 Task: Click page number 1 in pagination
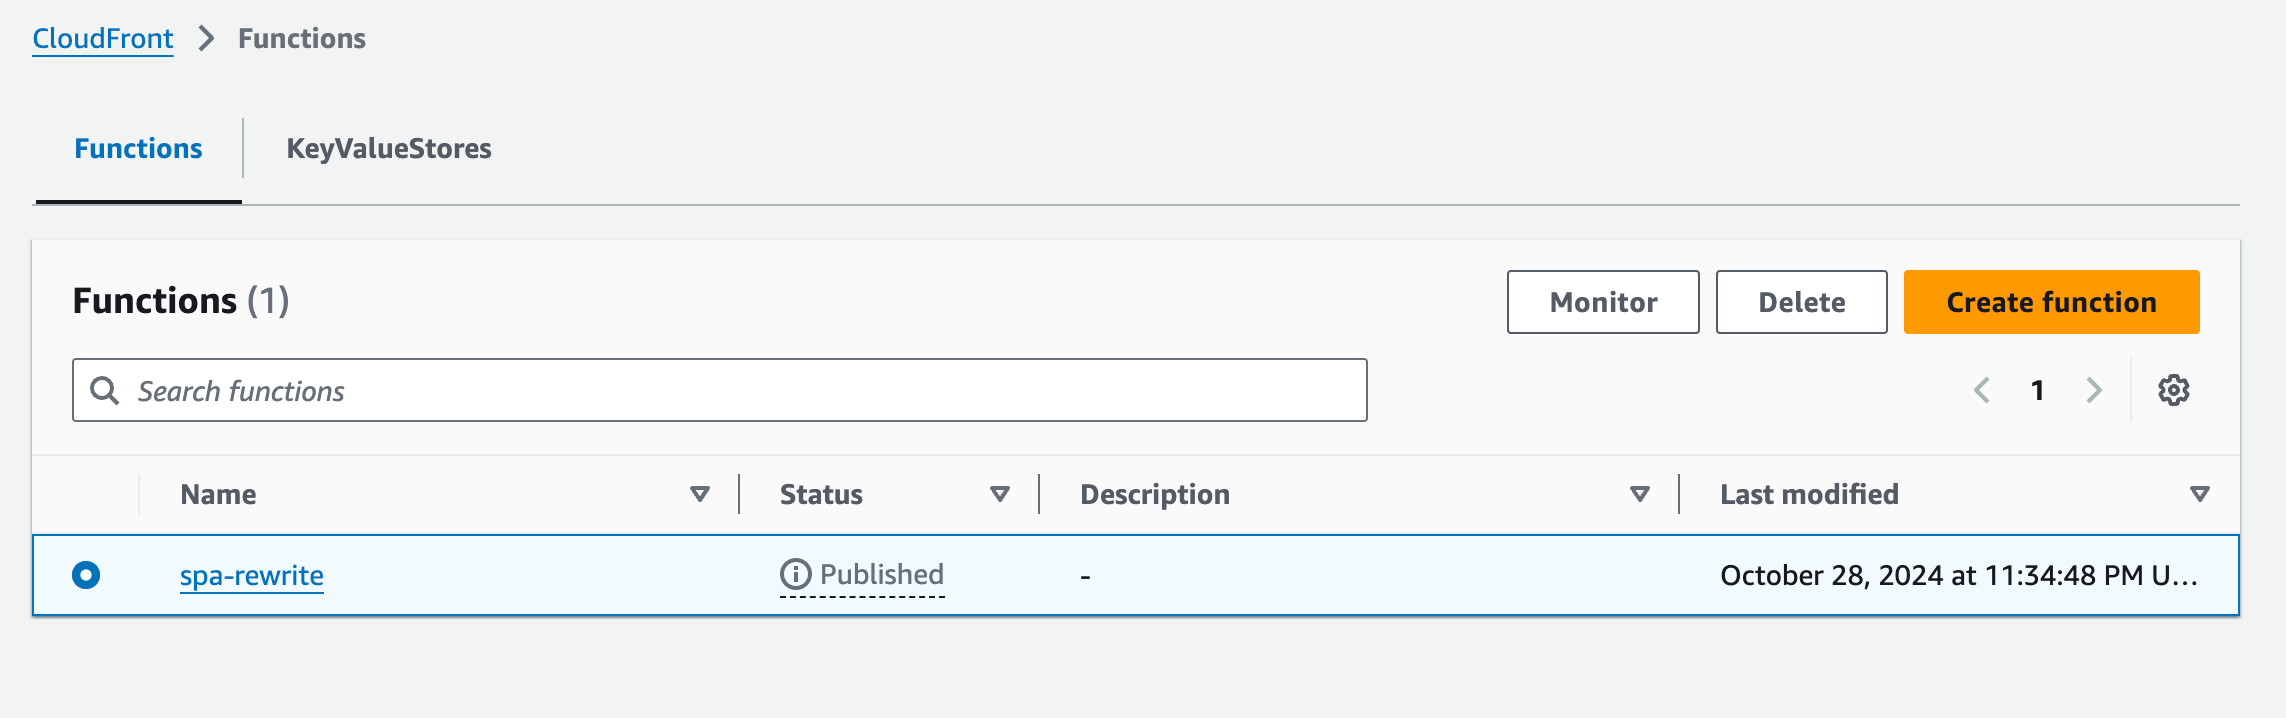point(2037,390)
